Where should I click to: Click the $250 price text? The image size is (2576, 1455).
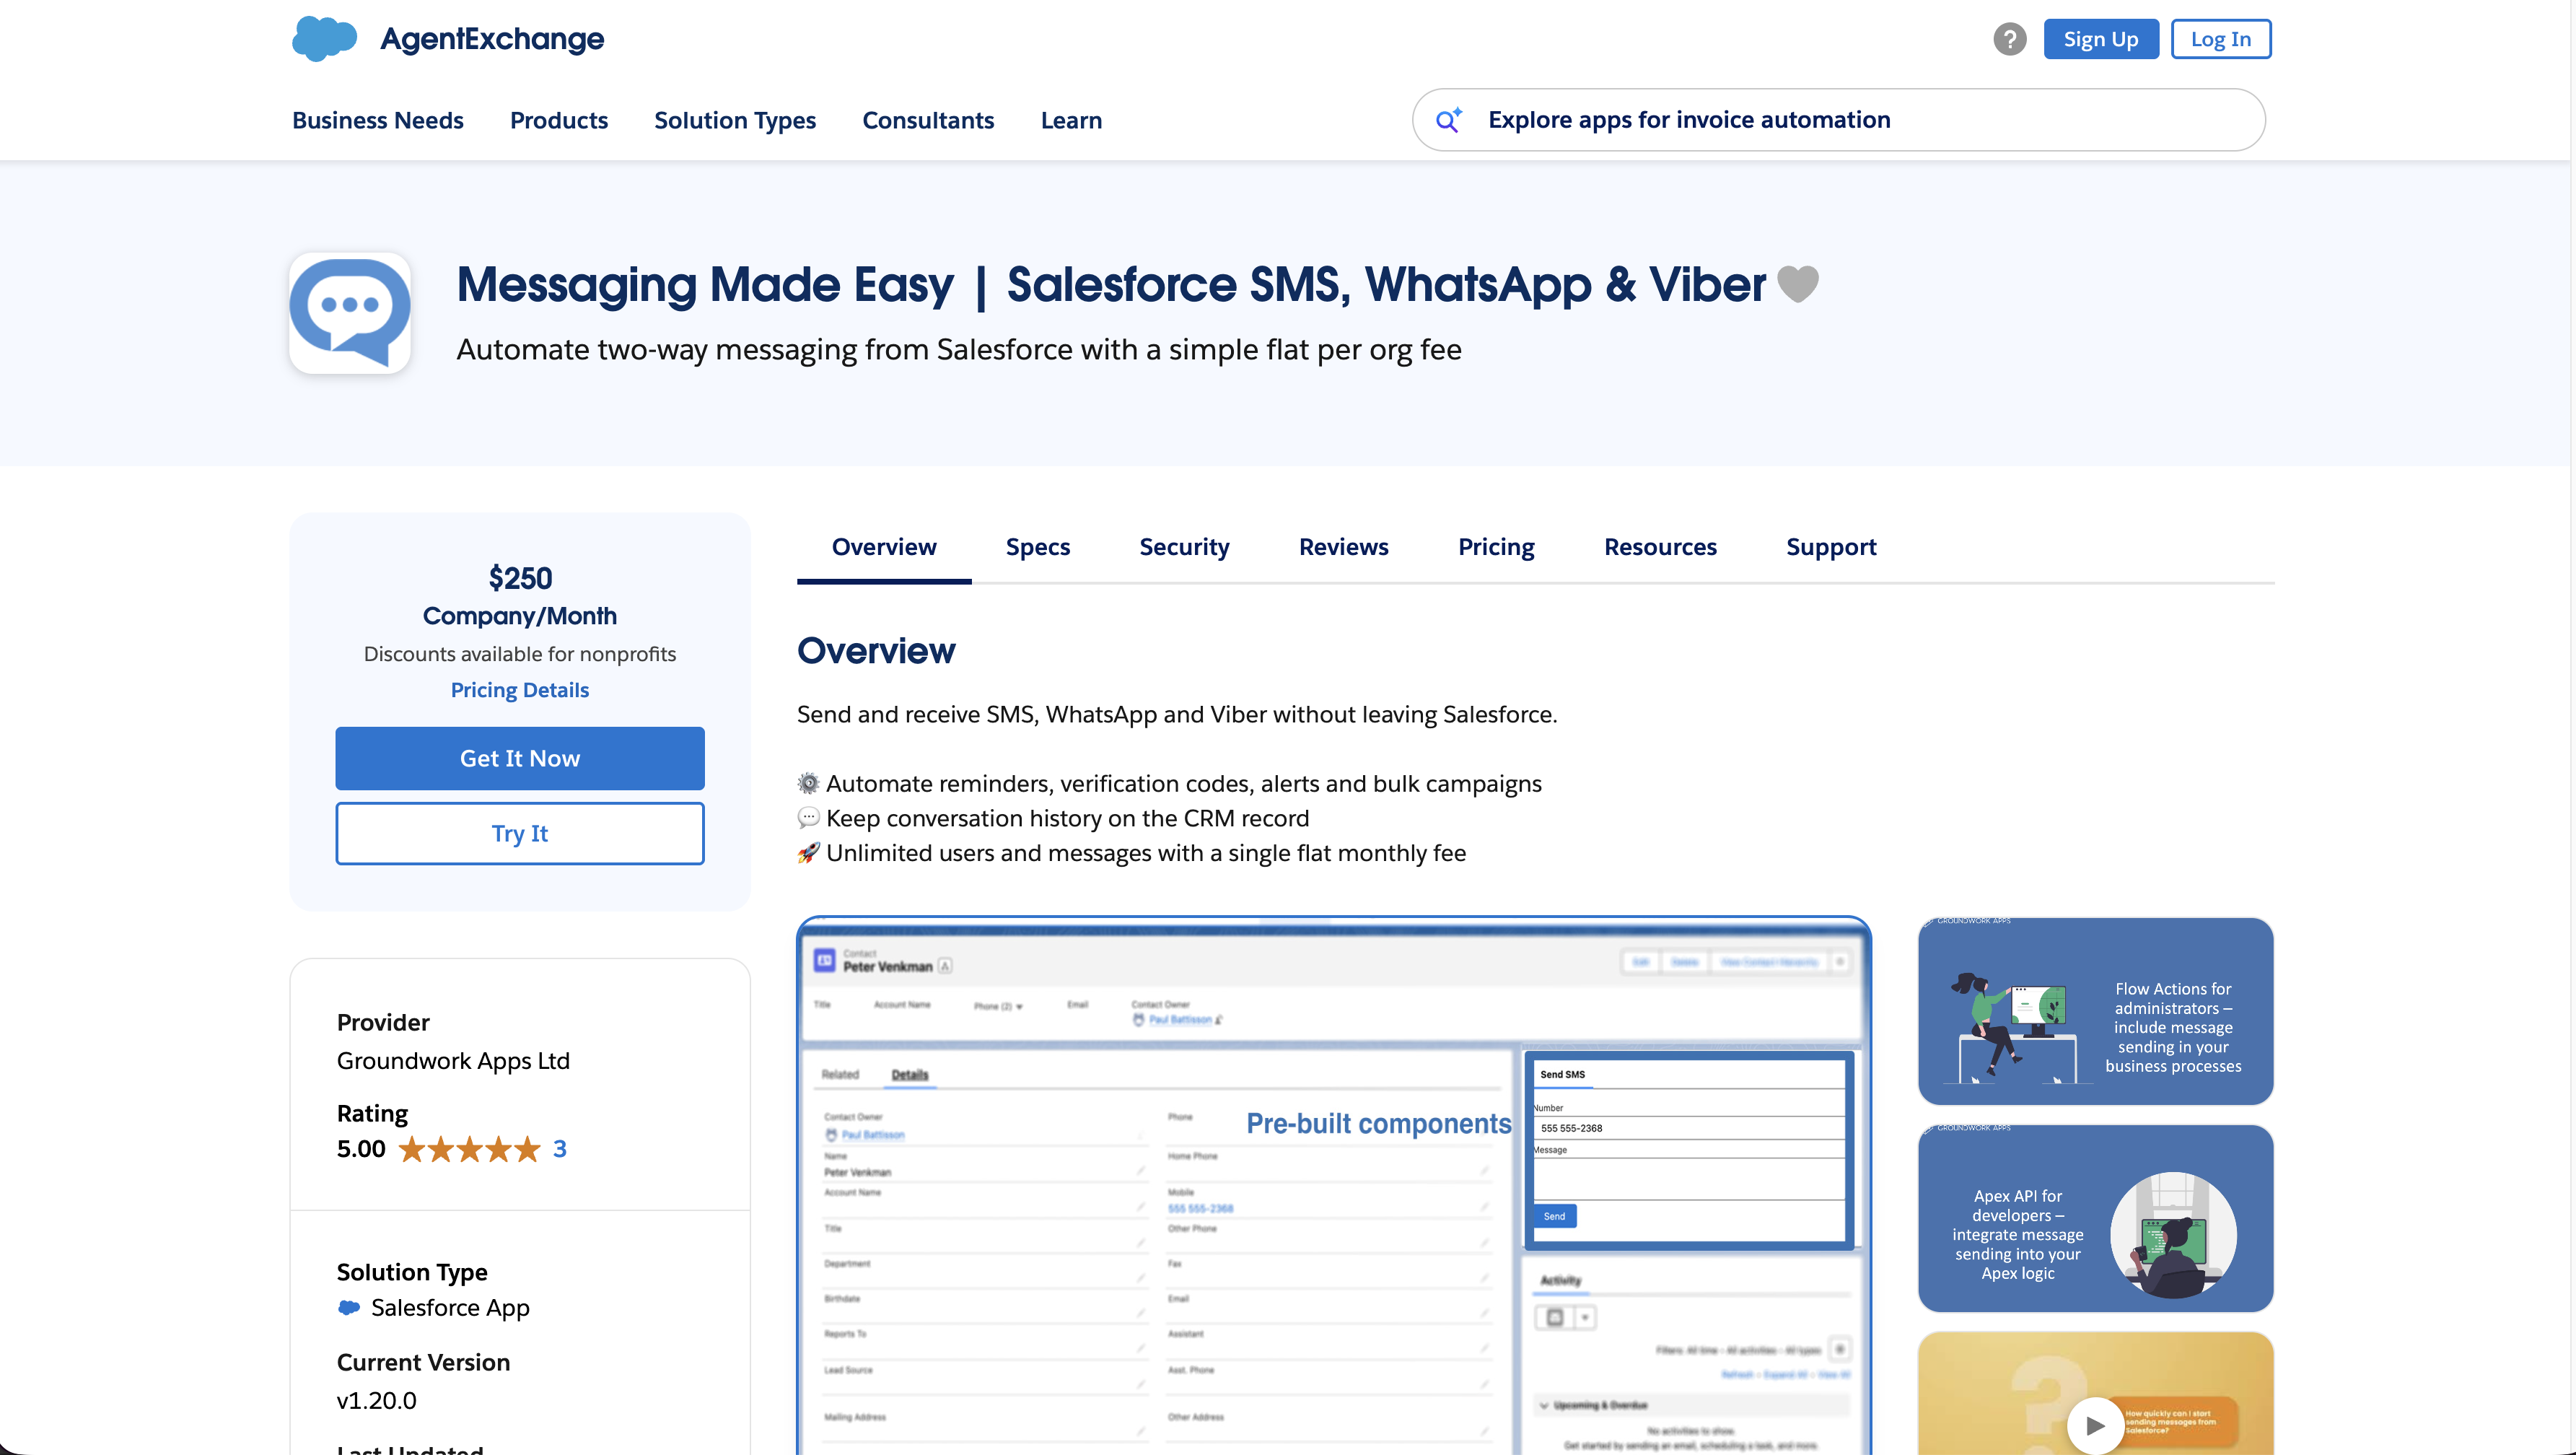(520, 578)
